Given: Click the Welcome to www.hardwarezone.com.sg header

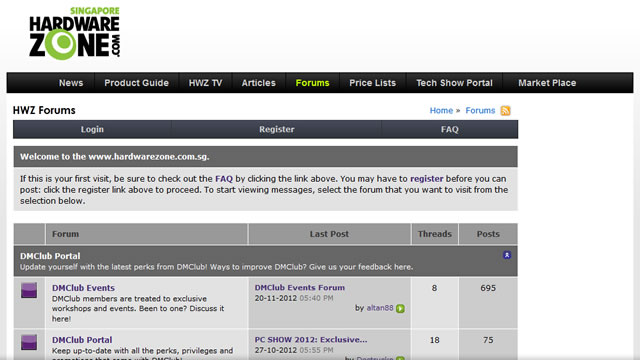Looking at the screenshot, I should click(265, 157).
